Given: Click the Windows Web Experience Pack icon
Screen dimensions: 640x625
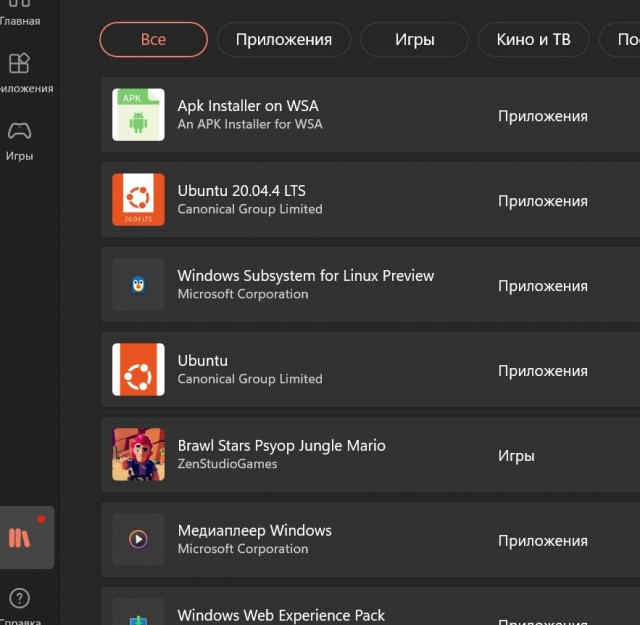Looking at the screenshot, I should tap(138, 612).
